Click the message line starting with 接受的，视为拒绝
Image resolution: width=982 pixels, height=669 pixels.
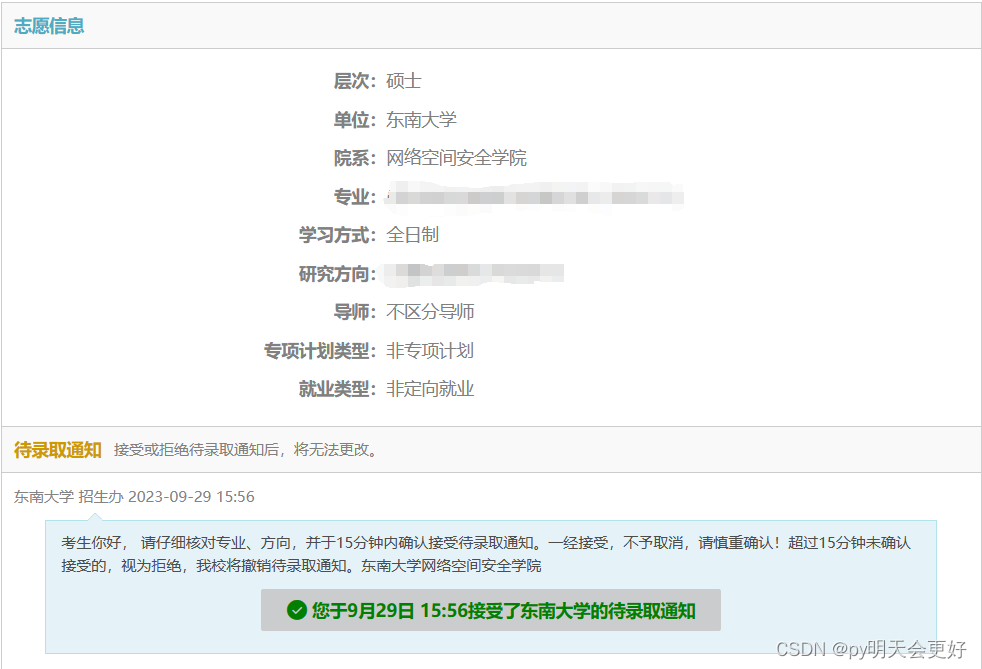click(x=301, y=566)
